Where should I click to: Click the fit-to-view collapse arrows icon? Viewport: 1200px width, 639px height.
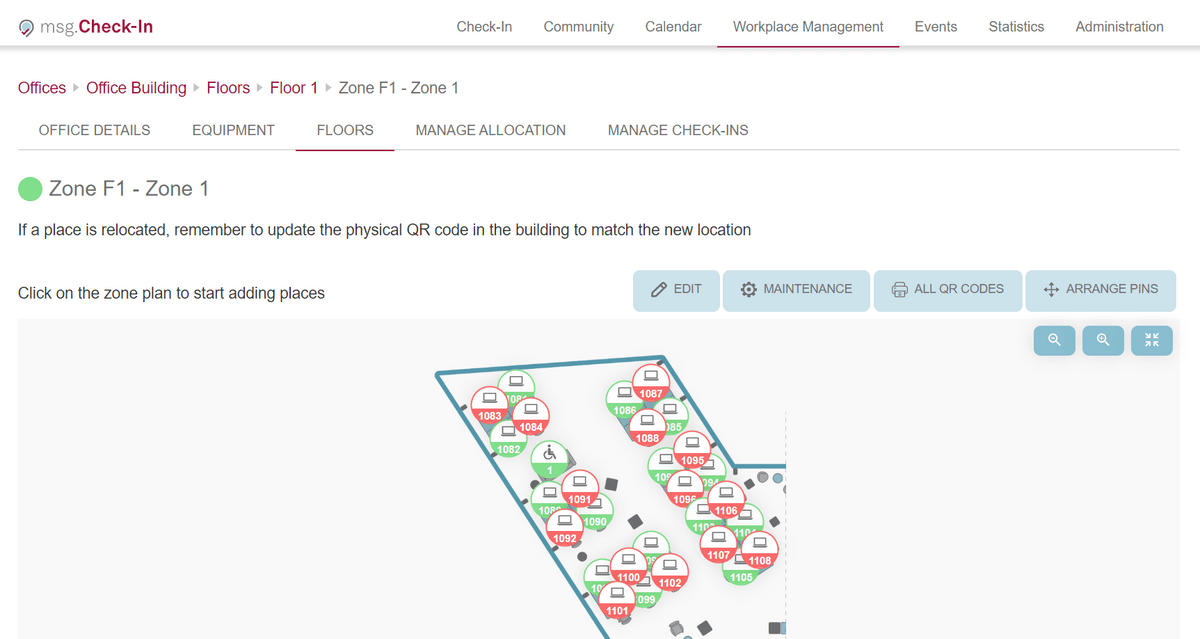pos(1152,340)
